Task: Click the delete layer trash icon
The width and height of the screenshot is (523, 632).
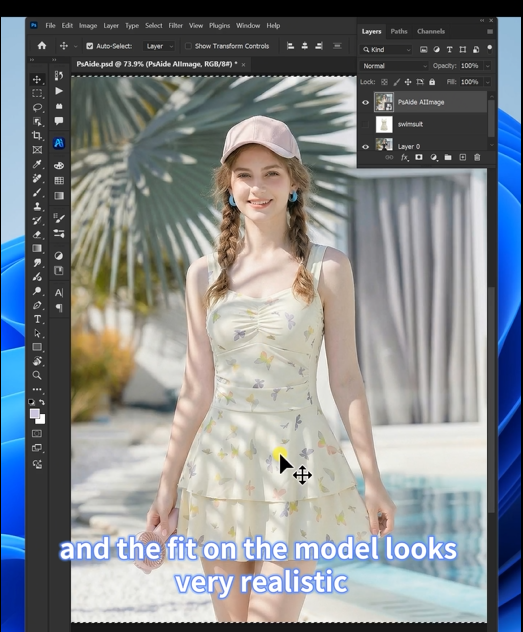Action: [477, 157]
